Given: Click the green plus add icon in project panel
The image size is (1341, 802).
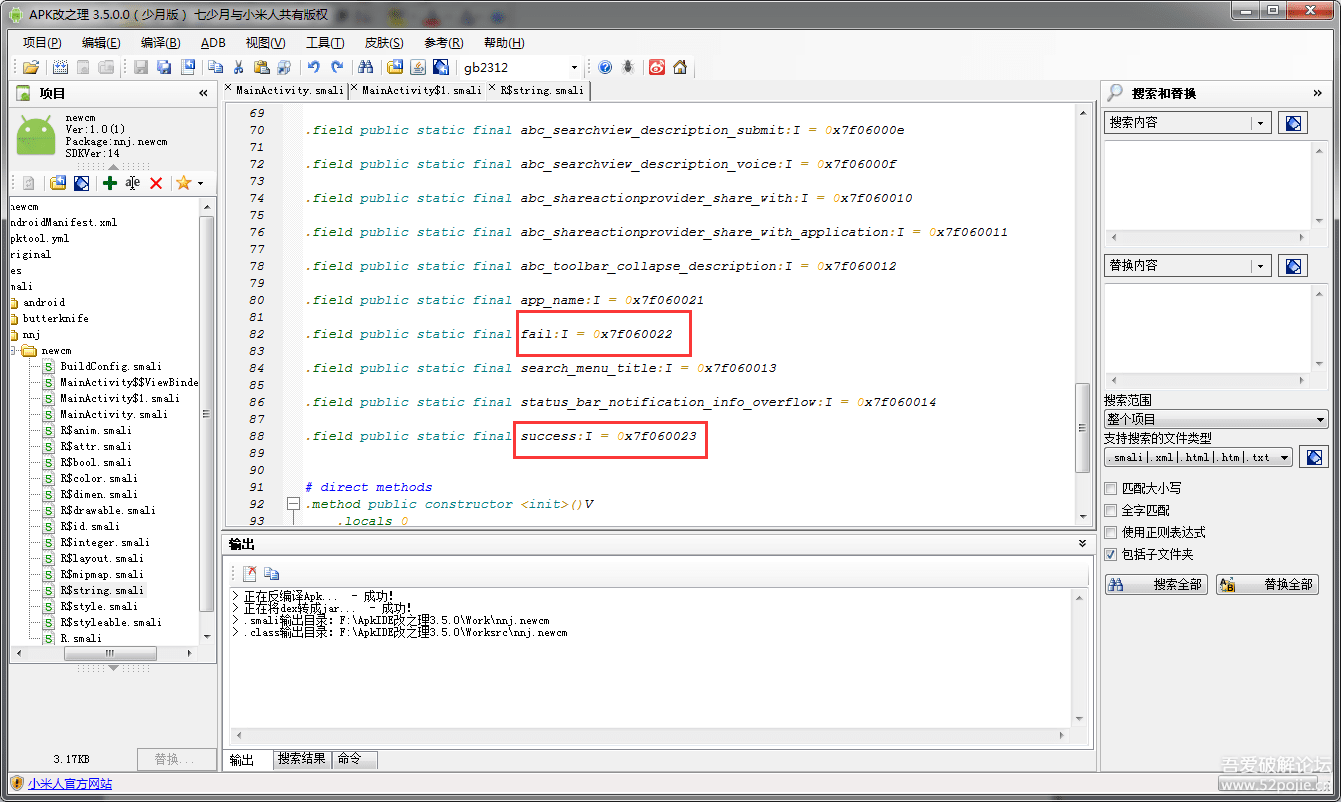Looking at the screenshot, I should click(110, 183).
